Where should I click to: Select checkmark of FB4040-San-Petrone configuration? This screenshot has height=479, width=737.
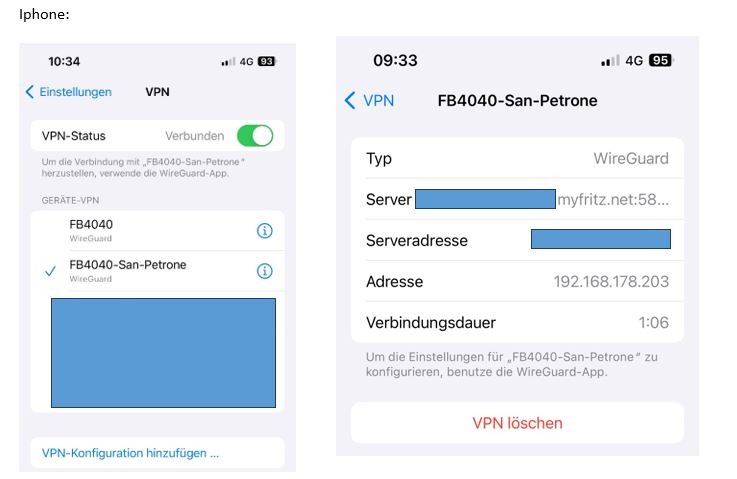[50, 271]
